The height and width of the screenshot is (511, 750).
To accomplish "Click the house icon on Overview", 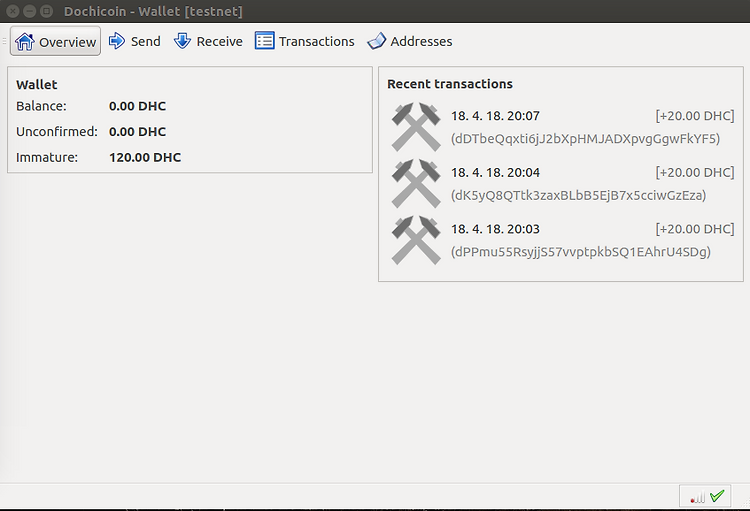I will tap(24, 42).
